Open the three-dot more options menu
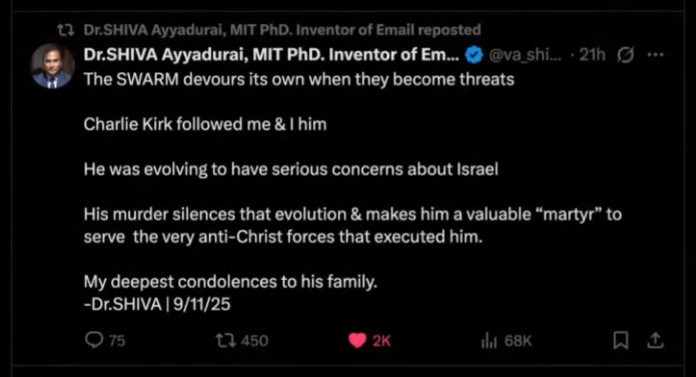 (x=656, y=55)
